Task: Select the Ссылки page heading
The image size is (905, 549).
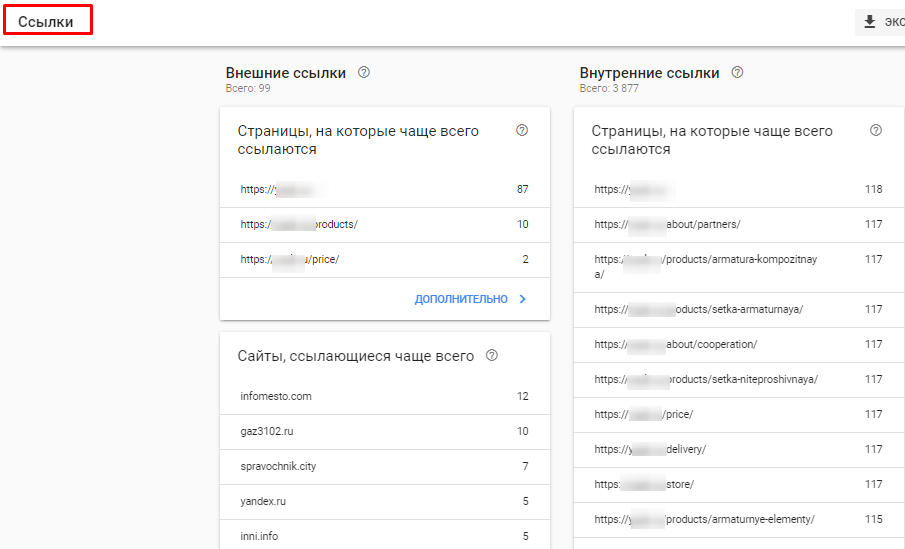Action: [46, 21]
